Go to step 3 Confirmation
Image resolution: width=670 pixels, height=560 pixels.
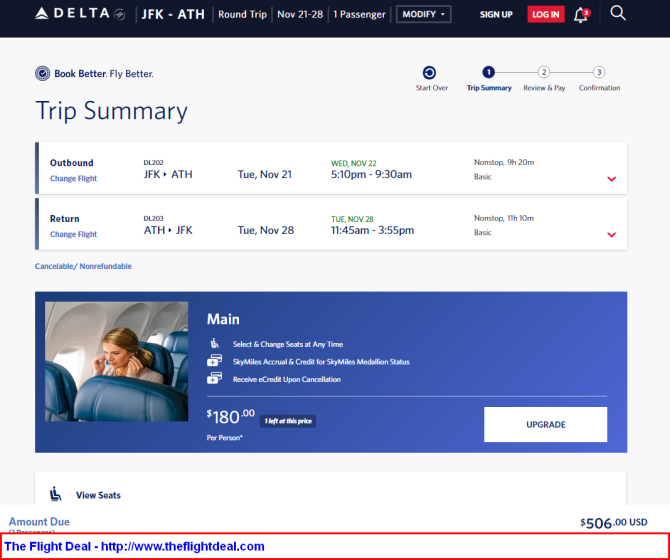tap(599, 72)
